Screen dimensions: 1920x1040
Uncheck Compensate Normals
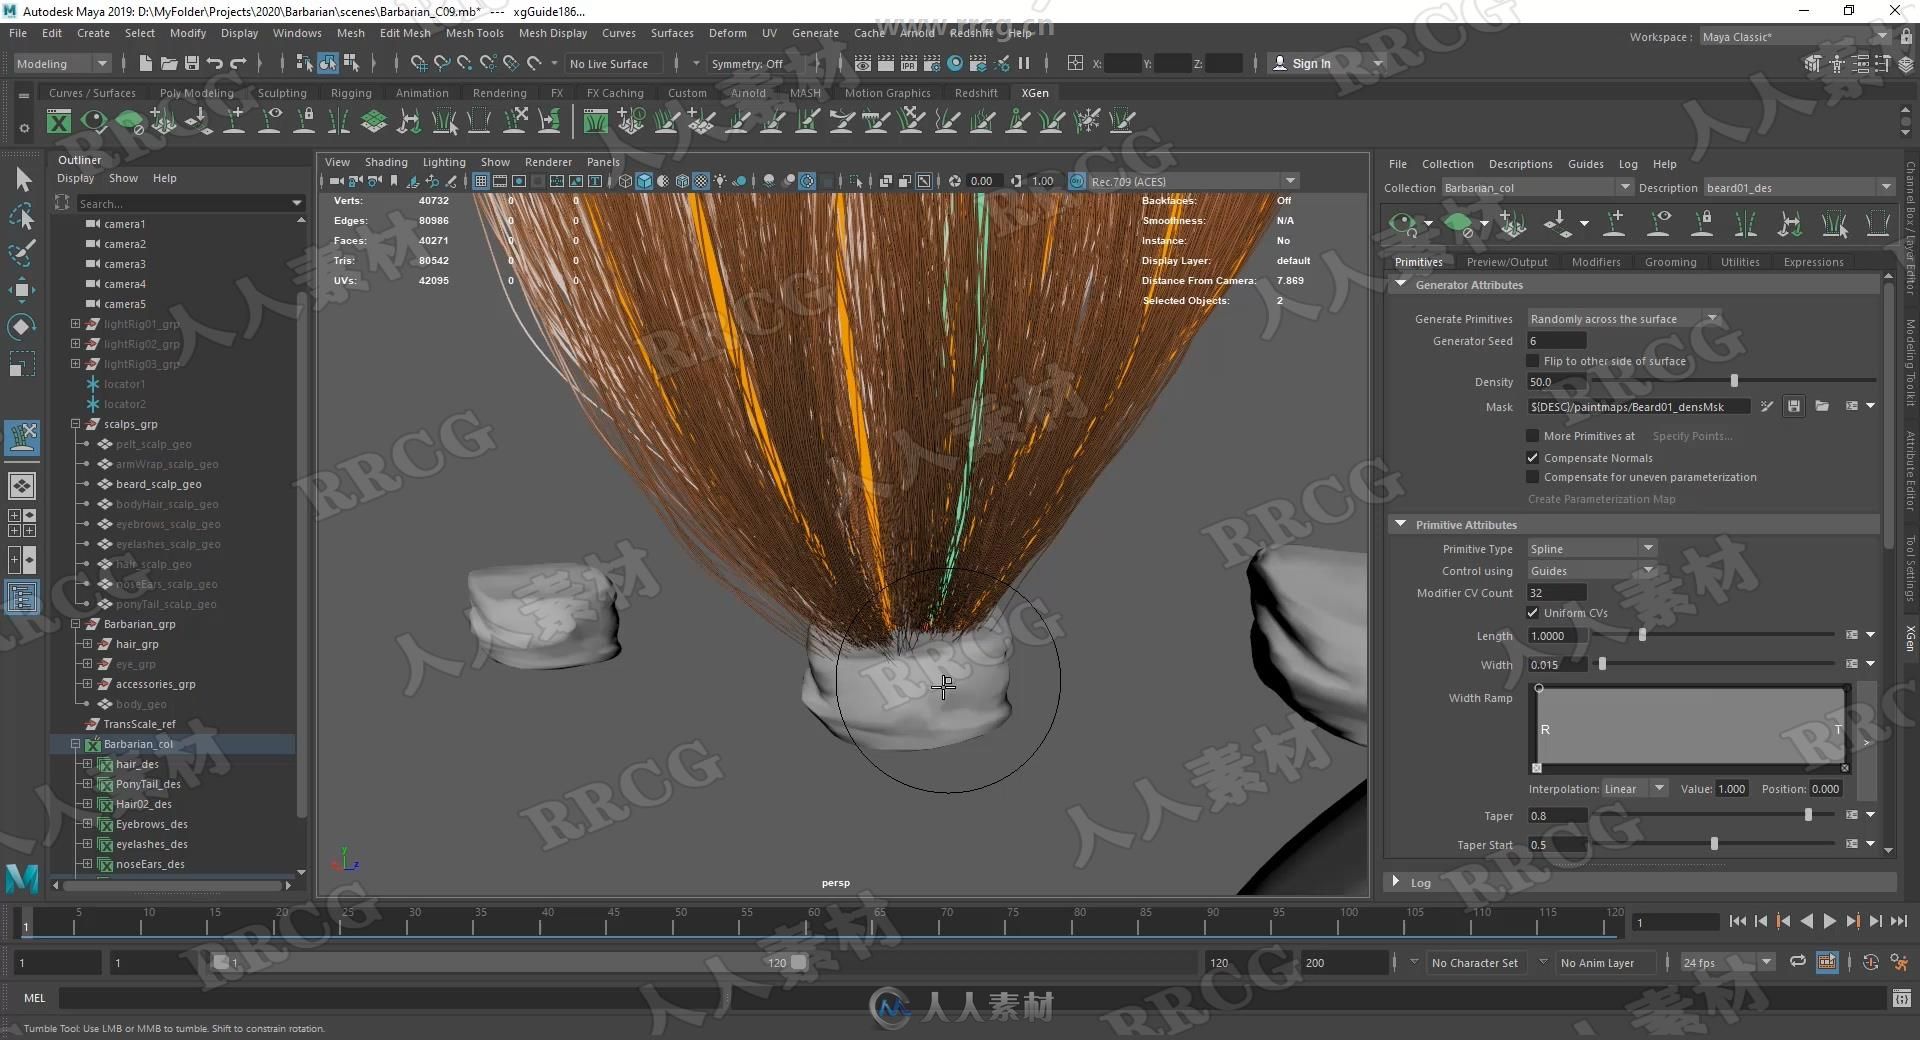pos(1532,458)
